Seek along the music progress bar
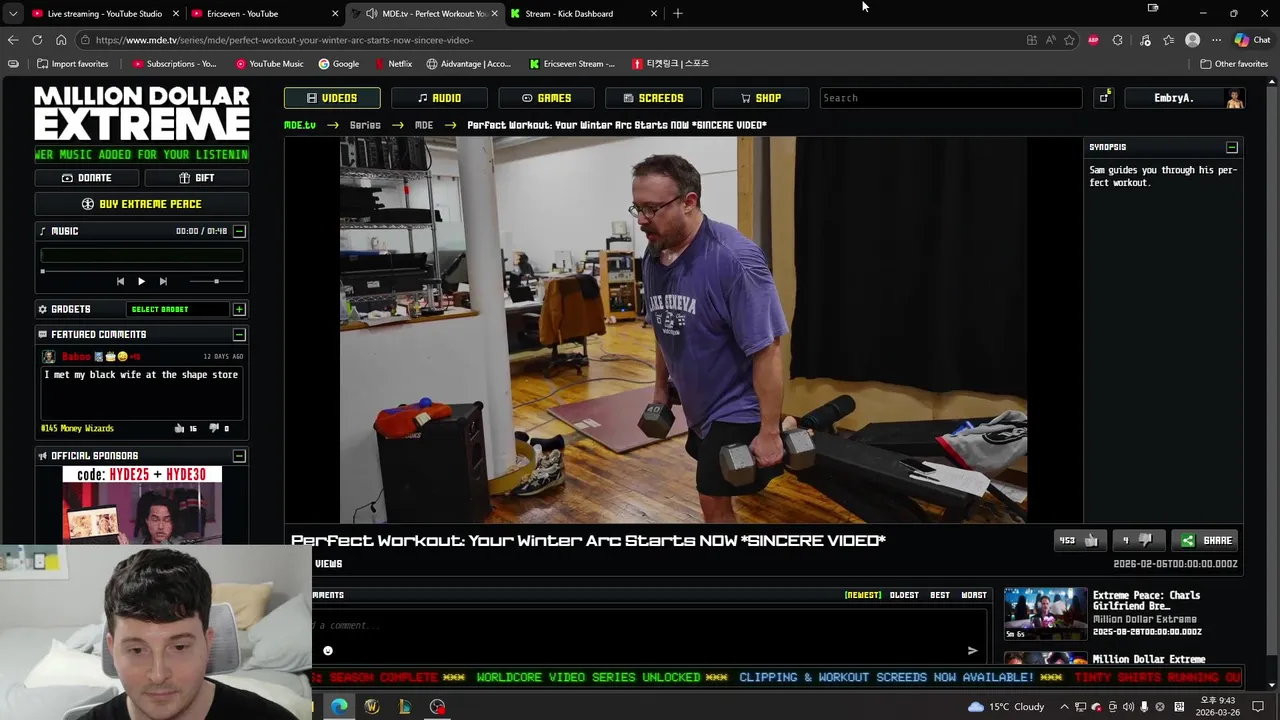The width and height of the screenshot is (1280, 720). [x=141, y=271]
